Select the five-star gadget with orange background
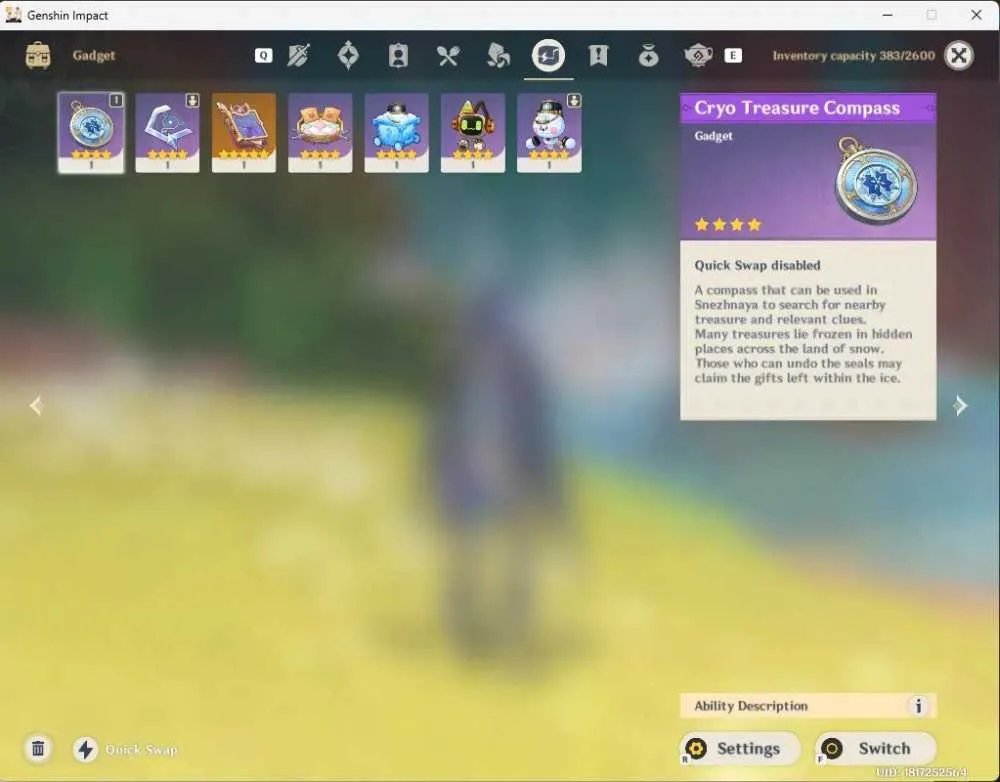The width and height of the screenshot is (1000, 782). pyautogui.click(x=244, y=133)
